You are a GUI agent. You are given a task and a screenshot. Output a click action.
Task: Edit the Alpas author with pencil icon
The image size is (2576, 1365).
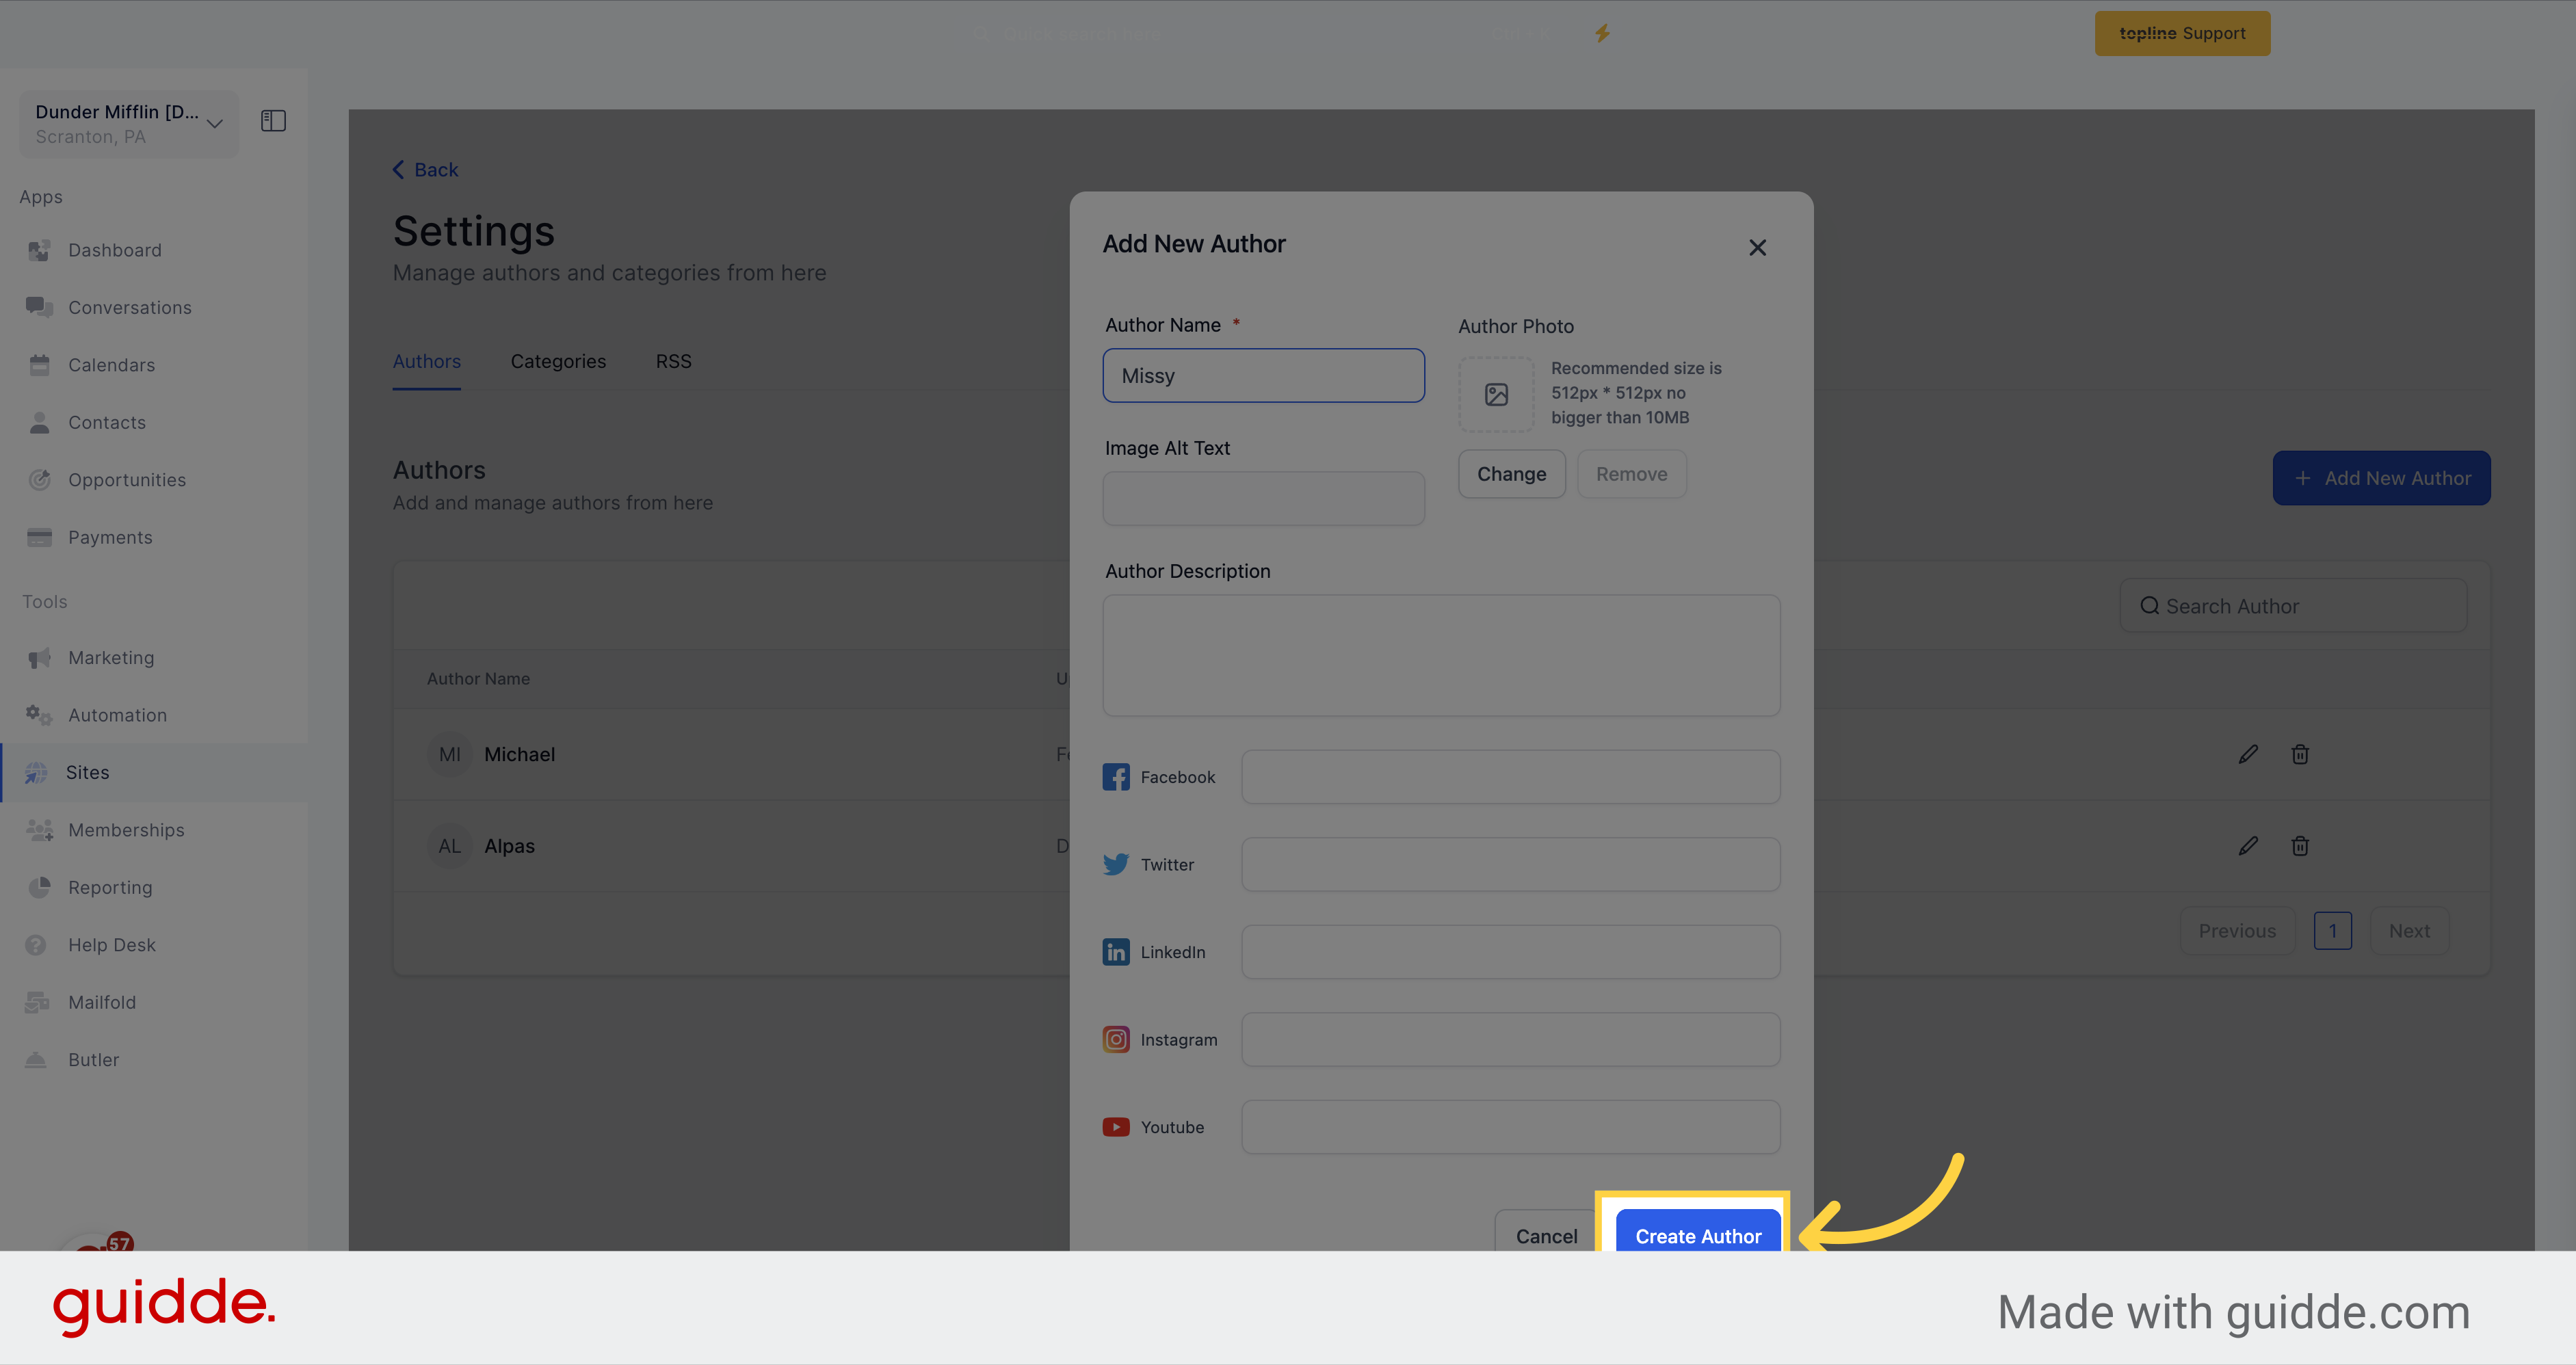[2247, 846]
